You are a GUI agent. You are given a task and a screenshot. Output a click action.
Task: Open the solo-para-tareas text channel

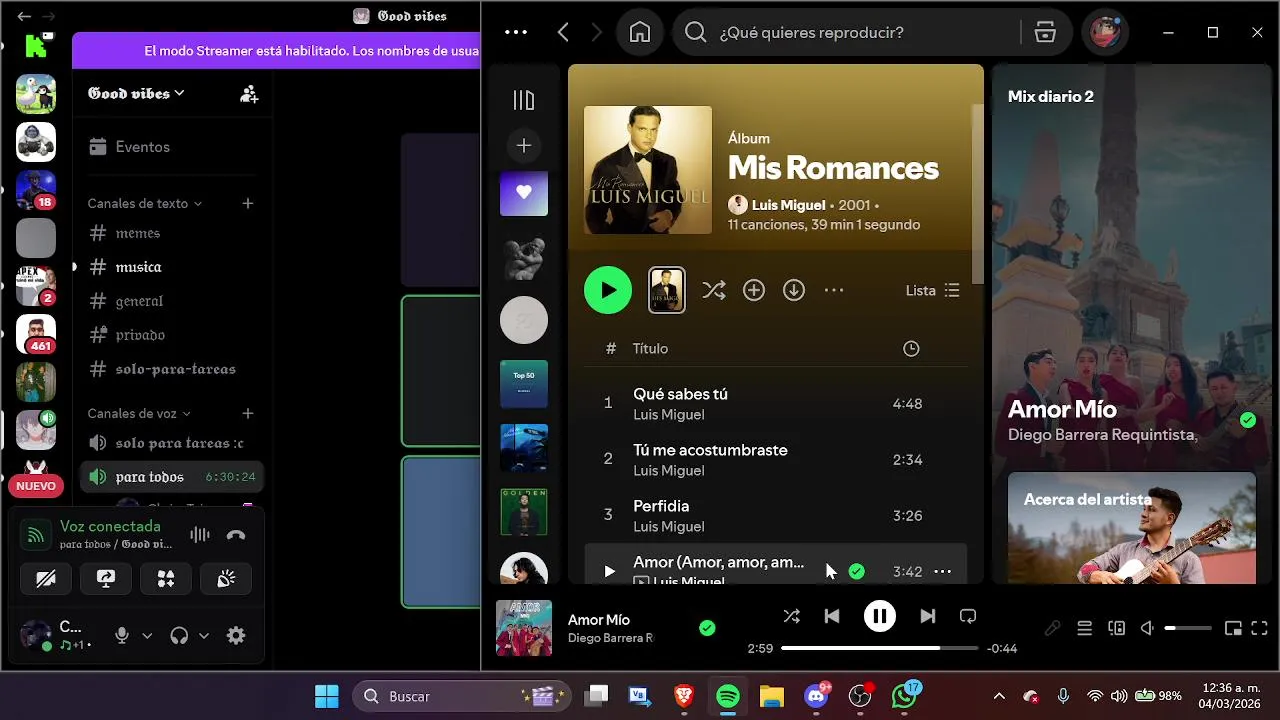pyautogui.click(x=171, y=369)
